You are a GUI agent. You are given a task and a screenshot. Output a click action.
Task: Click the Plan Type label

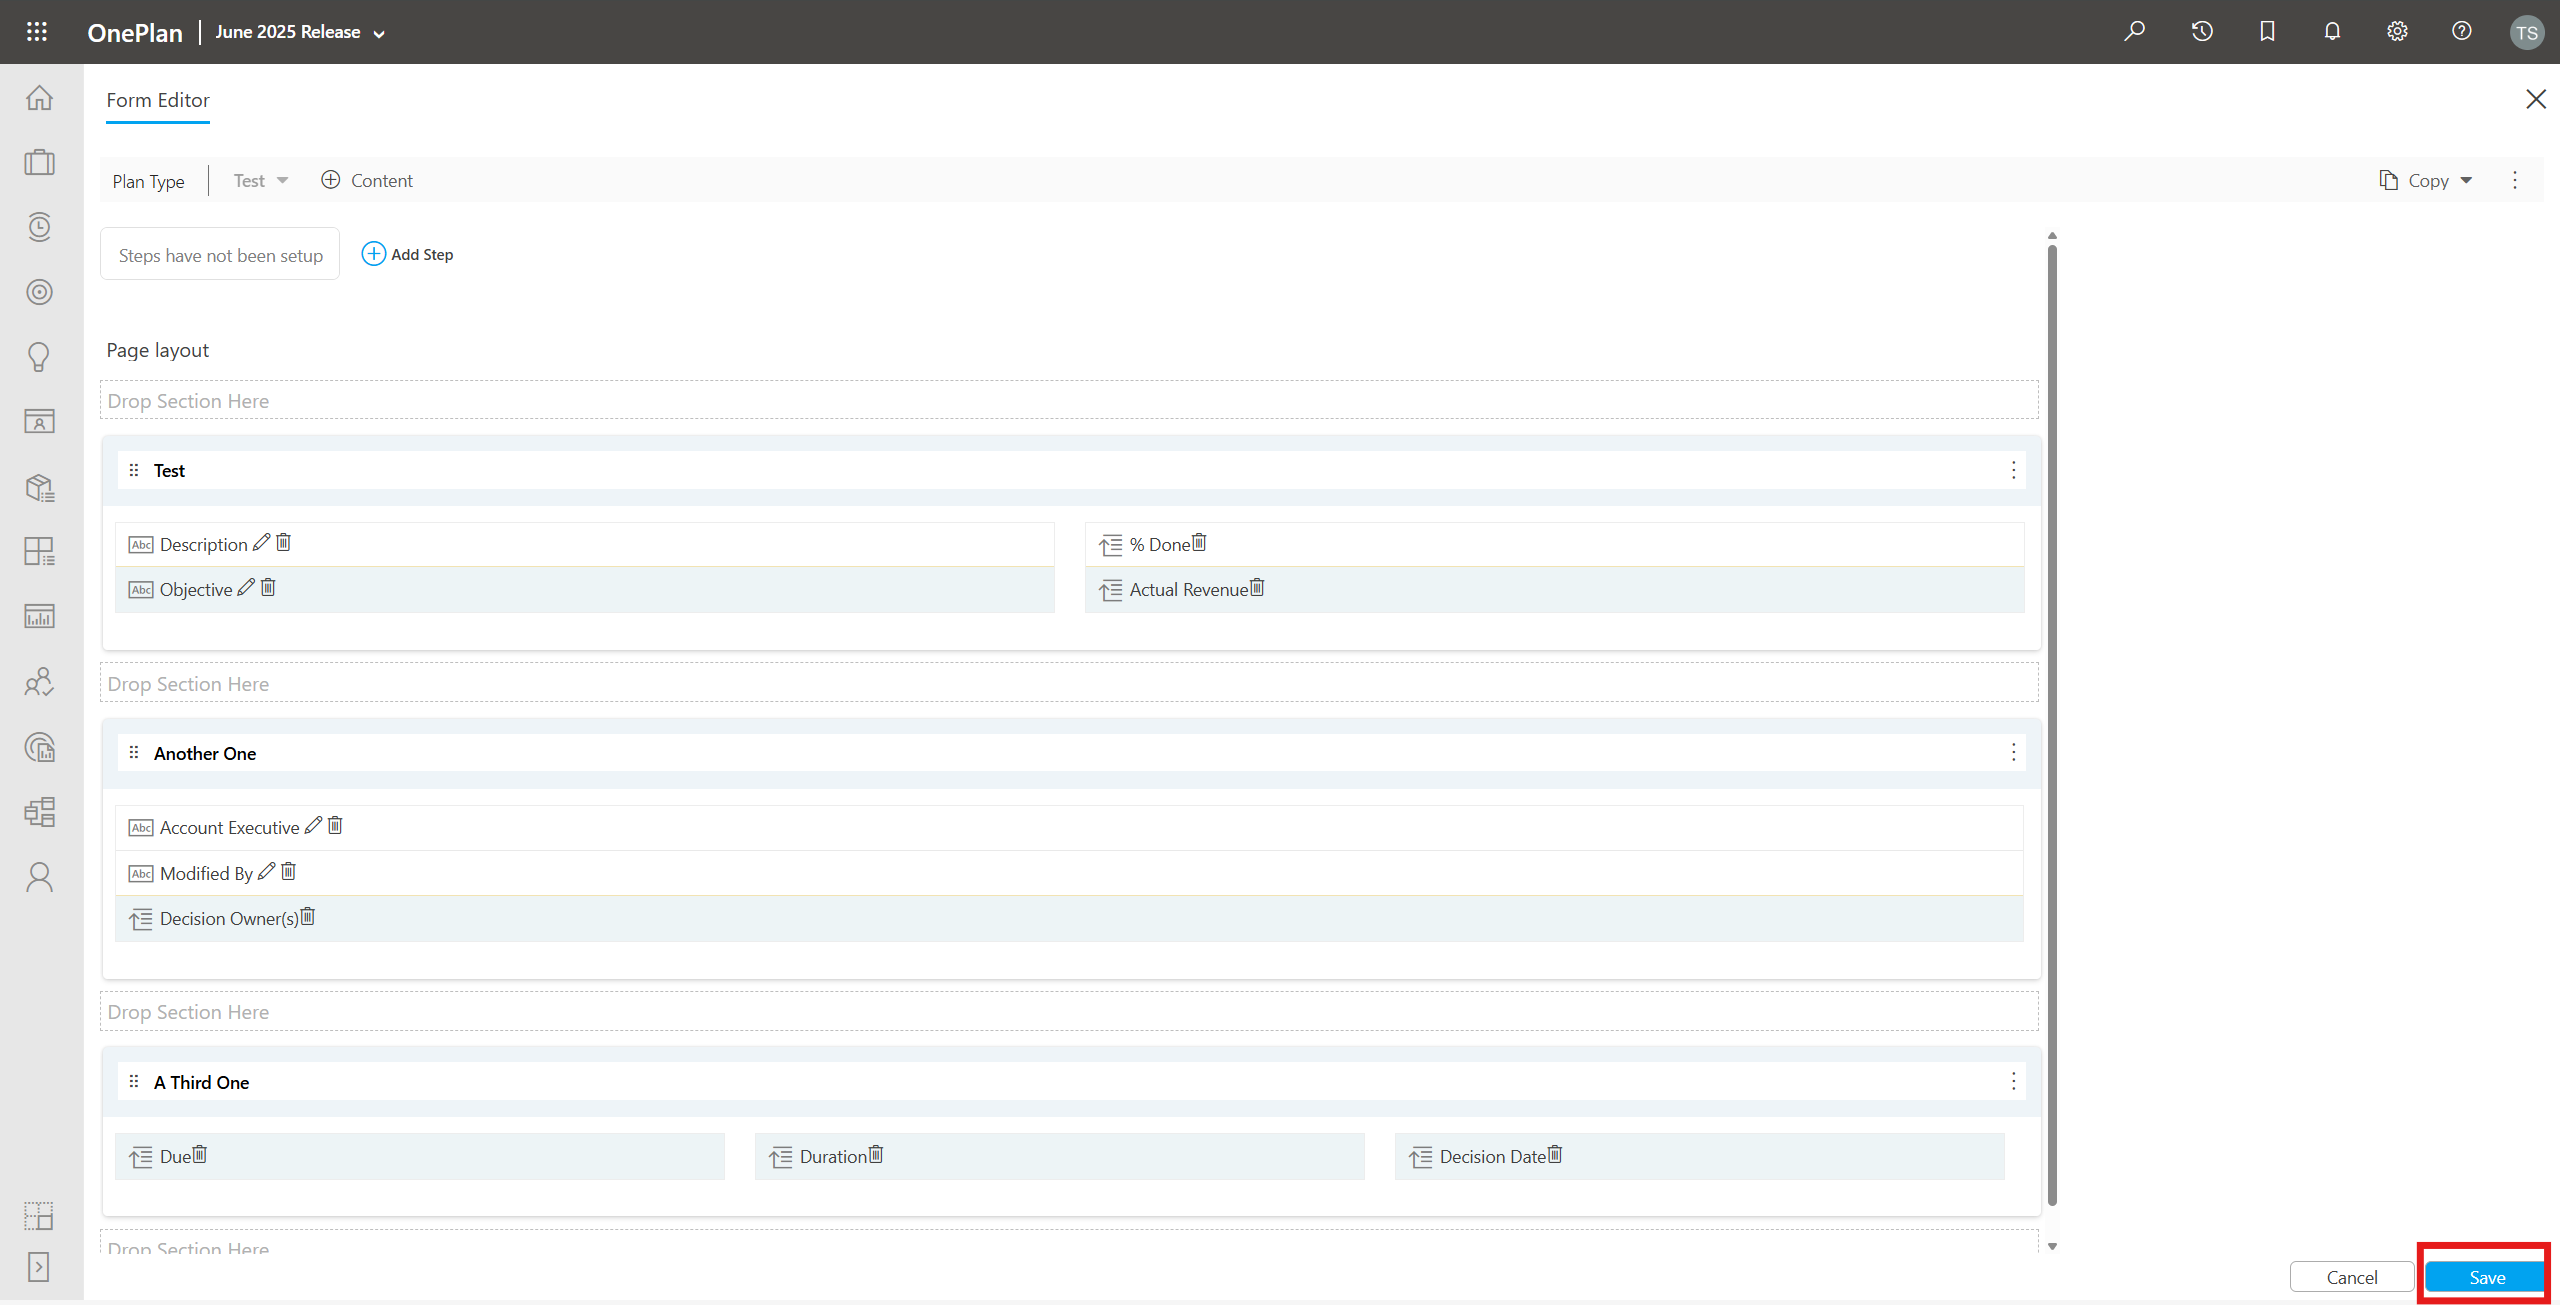(x=148, y=181)
